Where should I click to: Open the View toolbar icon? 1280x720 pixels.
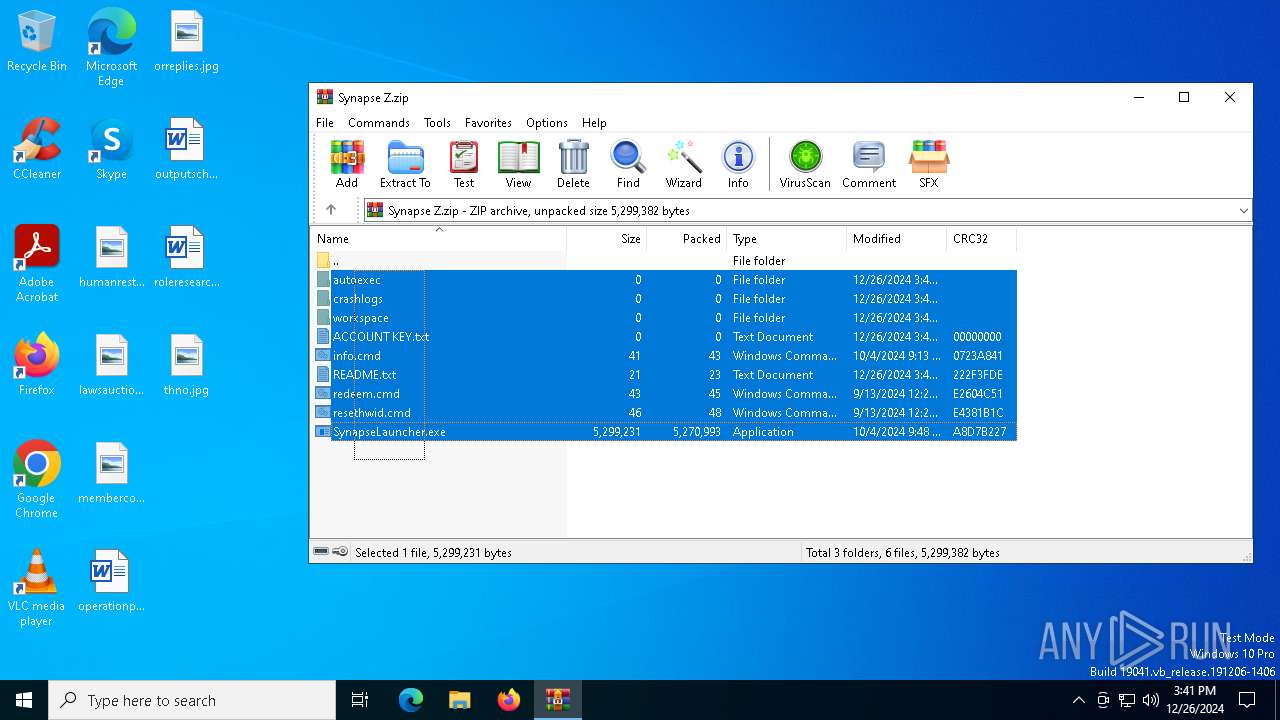pos(518,164)
